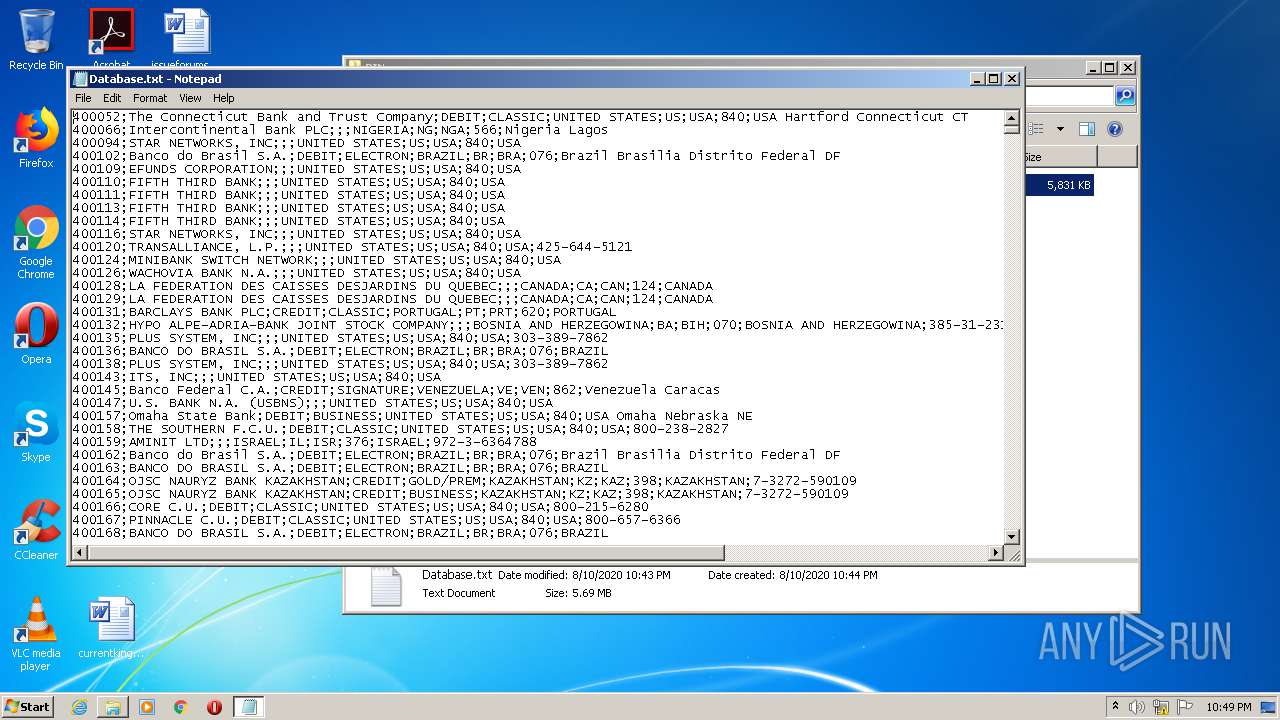Open the CCleaner desktop icon
Image resolution: width=1280 pixels, height=720 pixels.
(x=36, y=530)
